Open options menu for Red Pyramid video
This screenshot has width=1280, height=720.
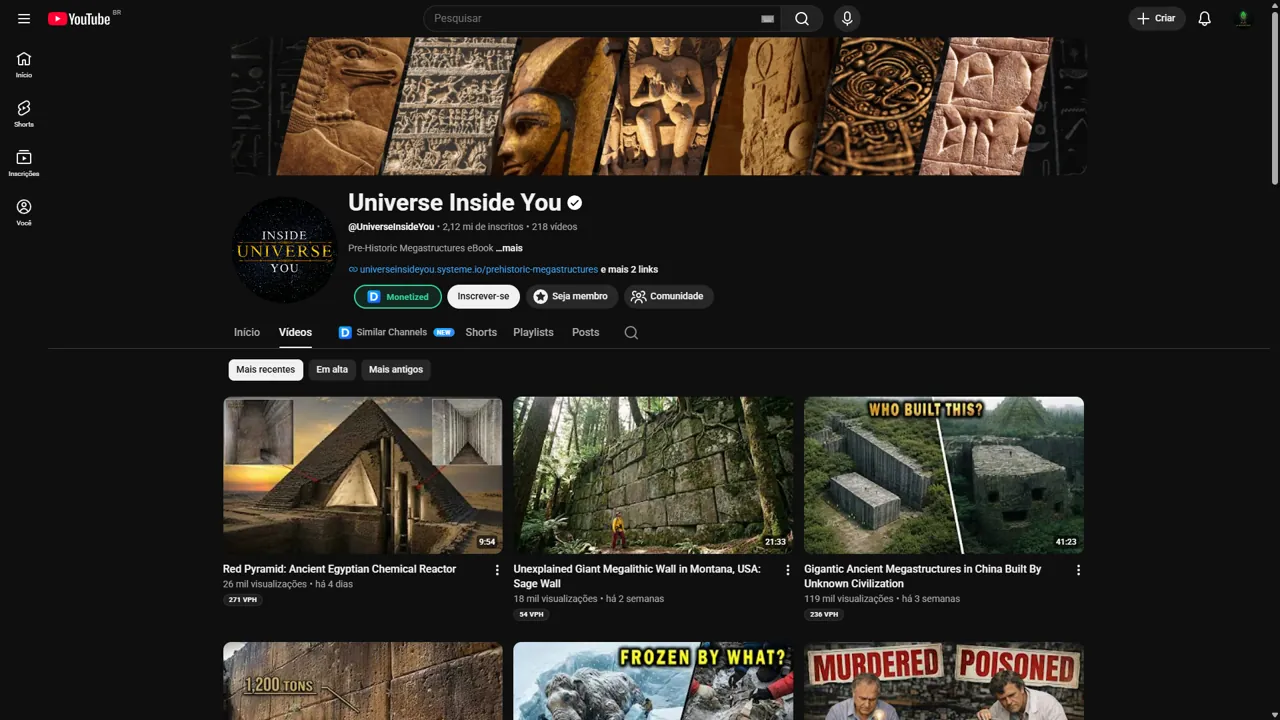(x=497, y=570)
